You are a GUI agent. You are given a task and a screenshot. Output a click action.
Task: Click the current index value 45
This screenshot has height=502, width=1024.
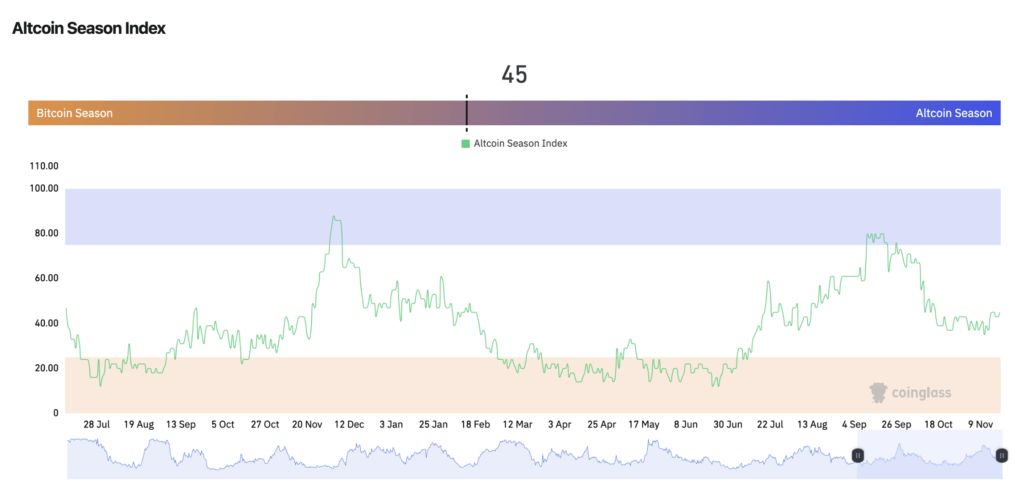(514, 75)
